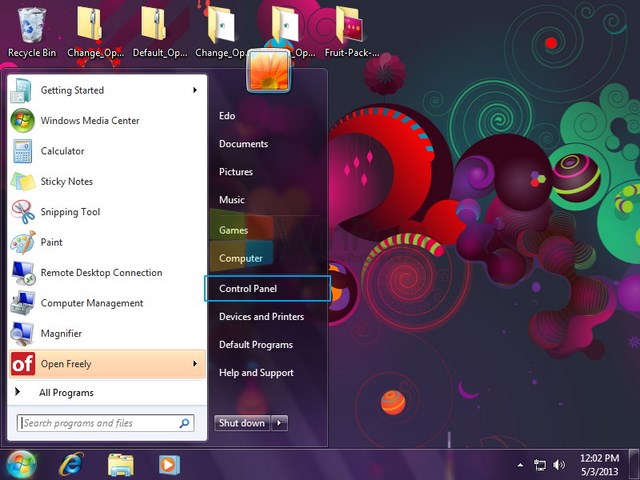Click the All Programs label

pos(66,393)
